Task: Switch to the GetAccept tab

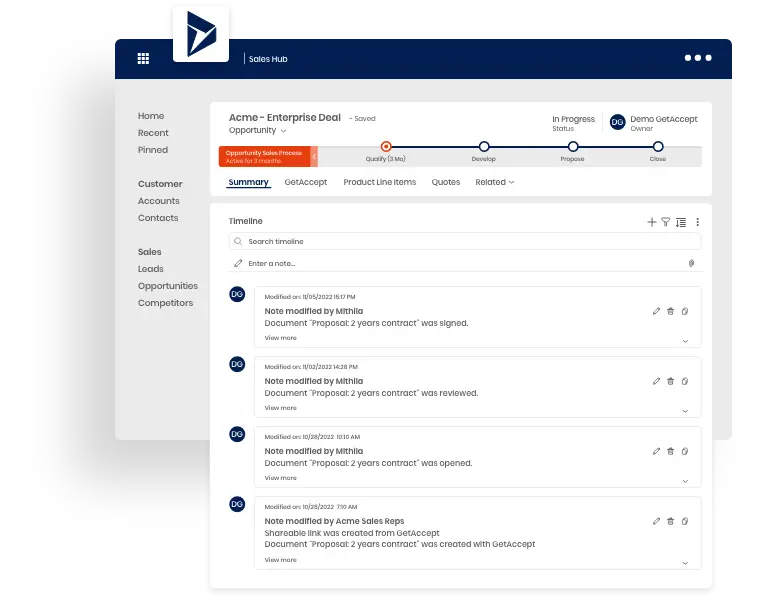Action: pos(306,182)
